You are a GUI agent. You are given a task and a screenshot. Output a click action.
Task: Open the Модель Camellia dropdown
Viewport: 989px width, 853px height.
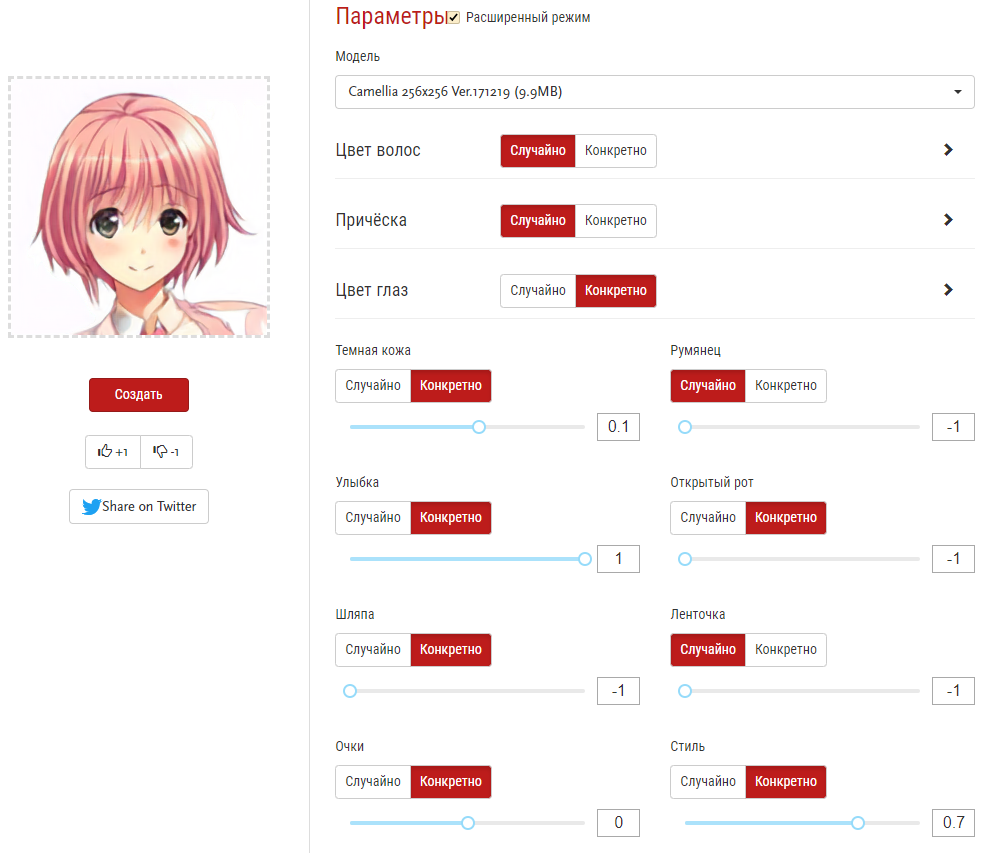click(x=655, y=92)
